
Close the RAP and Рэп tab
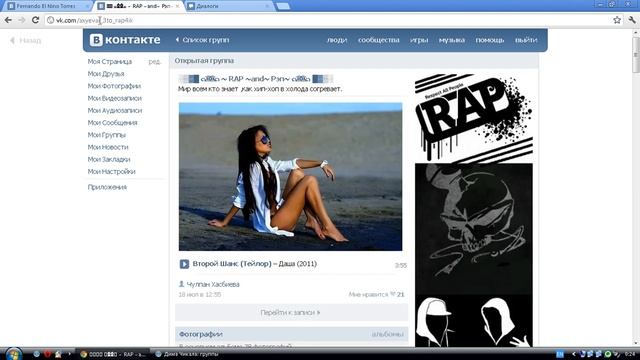click(x=177, y=6)
